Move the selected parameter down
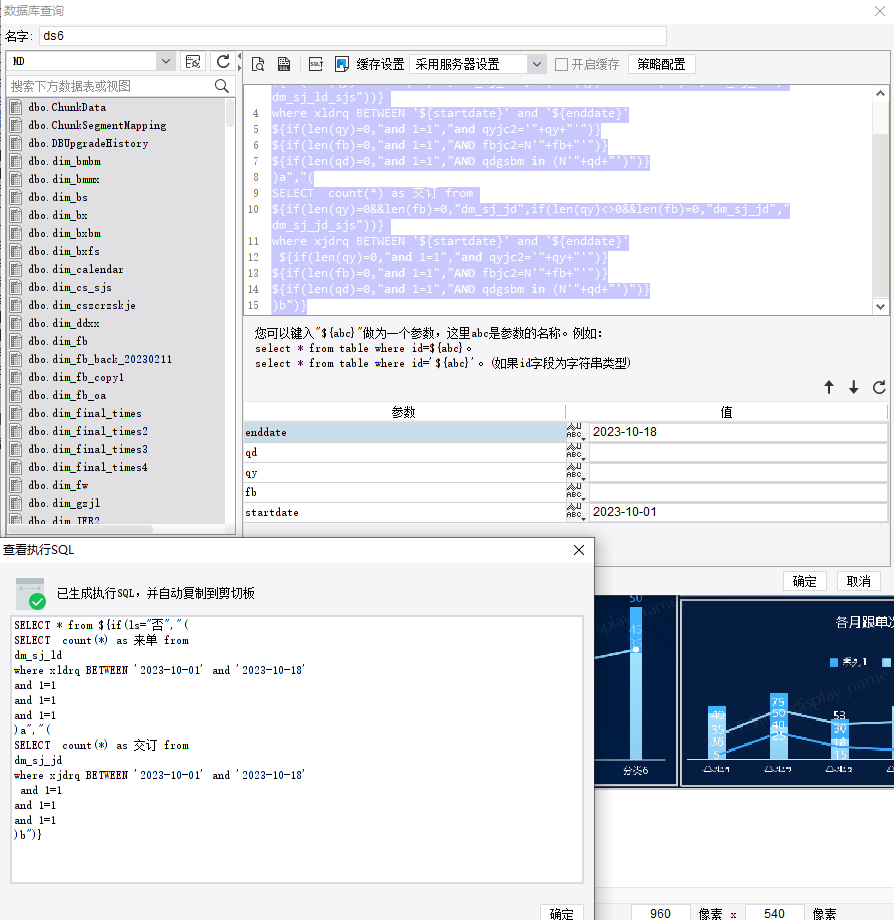This screenshot has height=920, width=894. pyautogui.click(x=854, y=387)
